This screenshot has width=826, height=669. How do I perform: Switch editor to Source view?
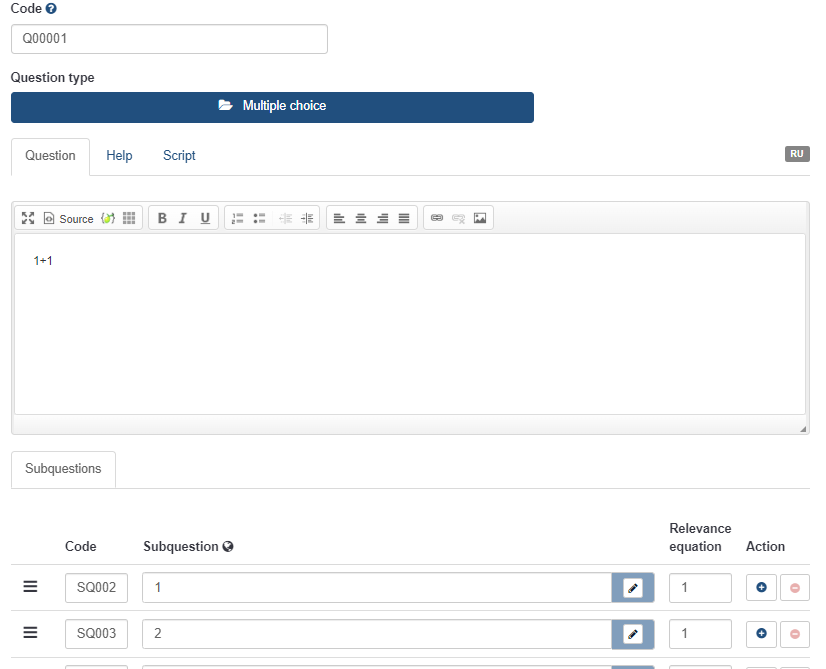coord(68,218)
